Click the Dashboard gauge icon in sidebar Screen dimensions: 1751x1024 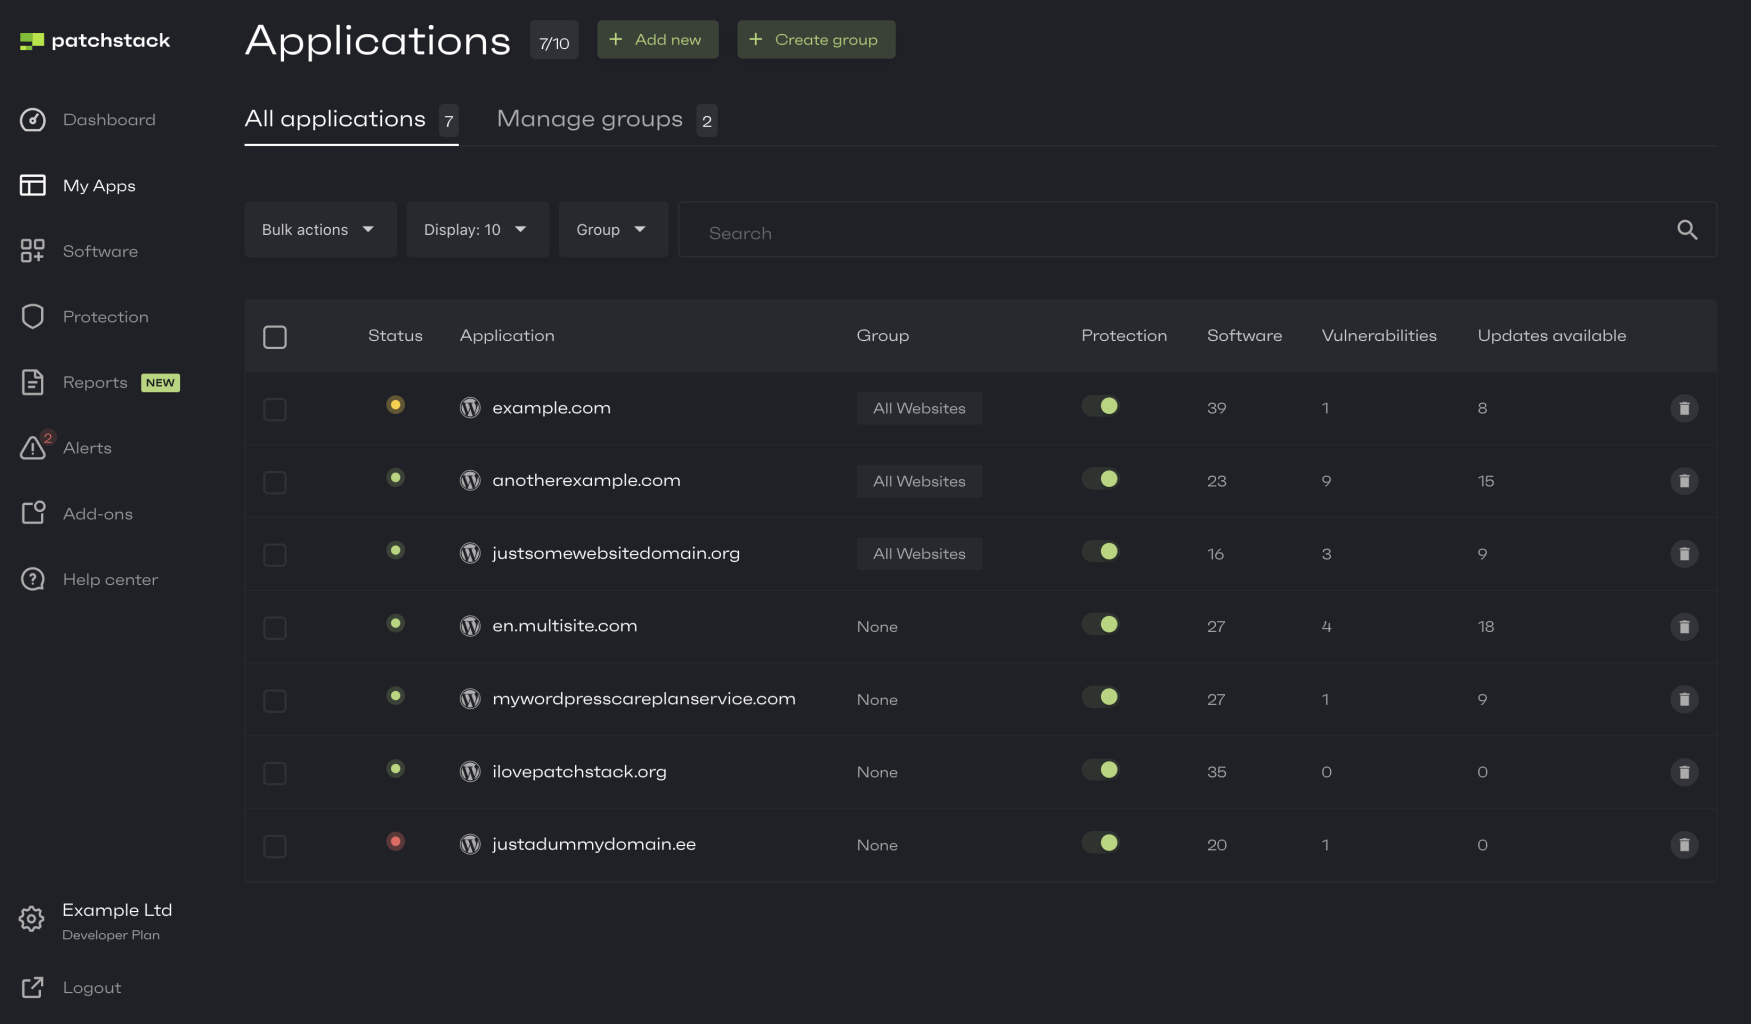(x=33, y=120)
